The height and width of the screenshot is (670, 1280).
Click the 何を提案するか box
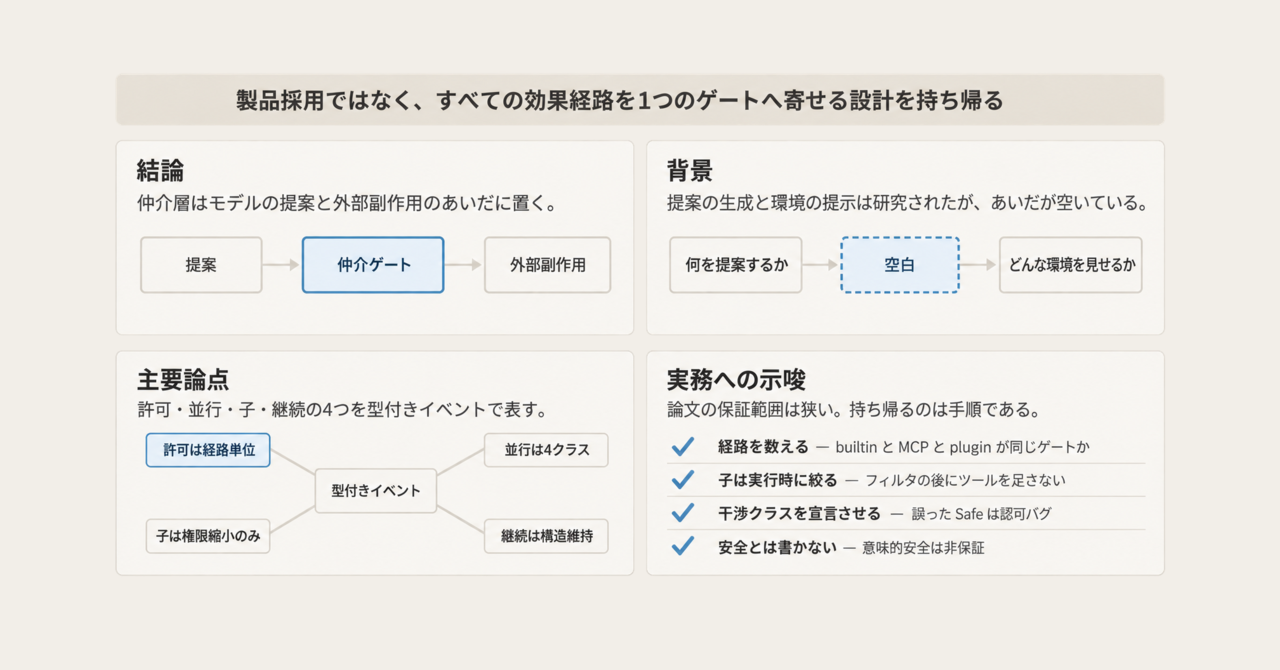pos(735,265)
